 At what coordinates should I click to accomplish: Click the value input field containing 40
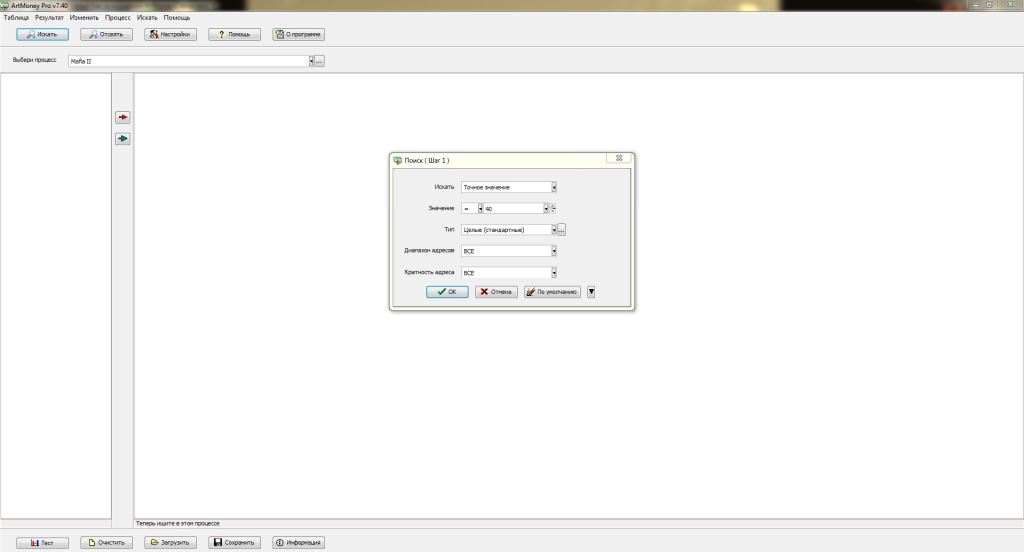click(513, 208)
